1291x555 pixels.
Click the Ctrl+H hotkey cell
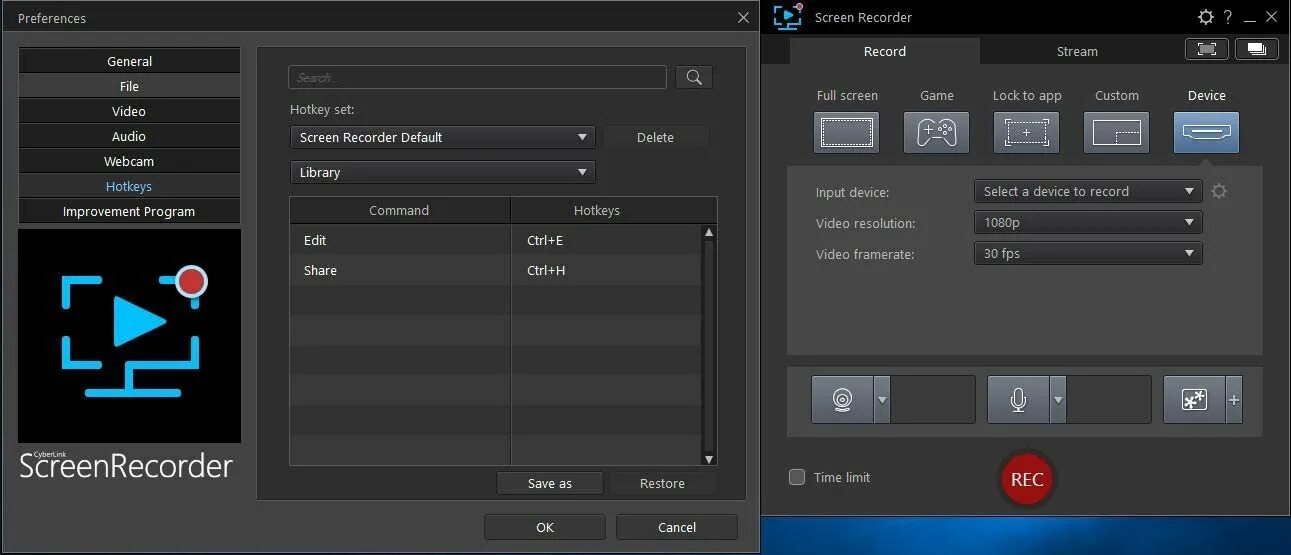(606, 270)
